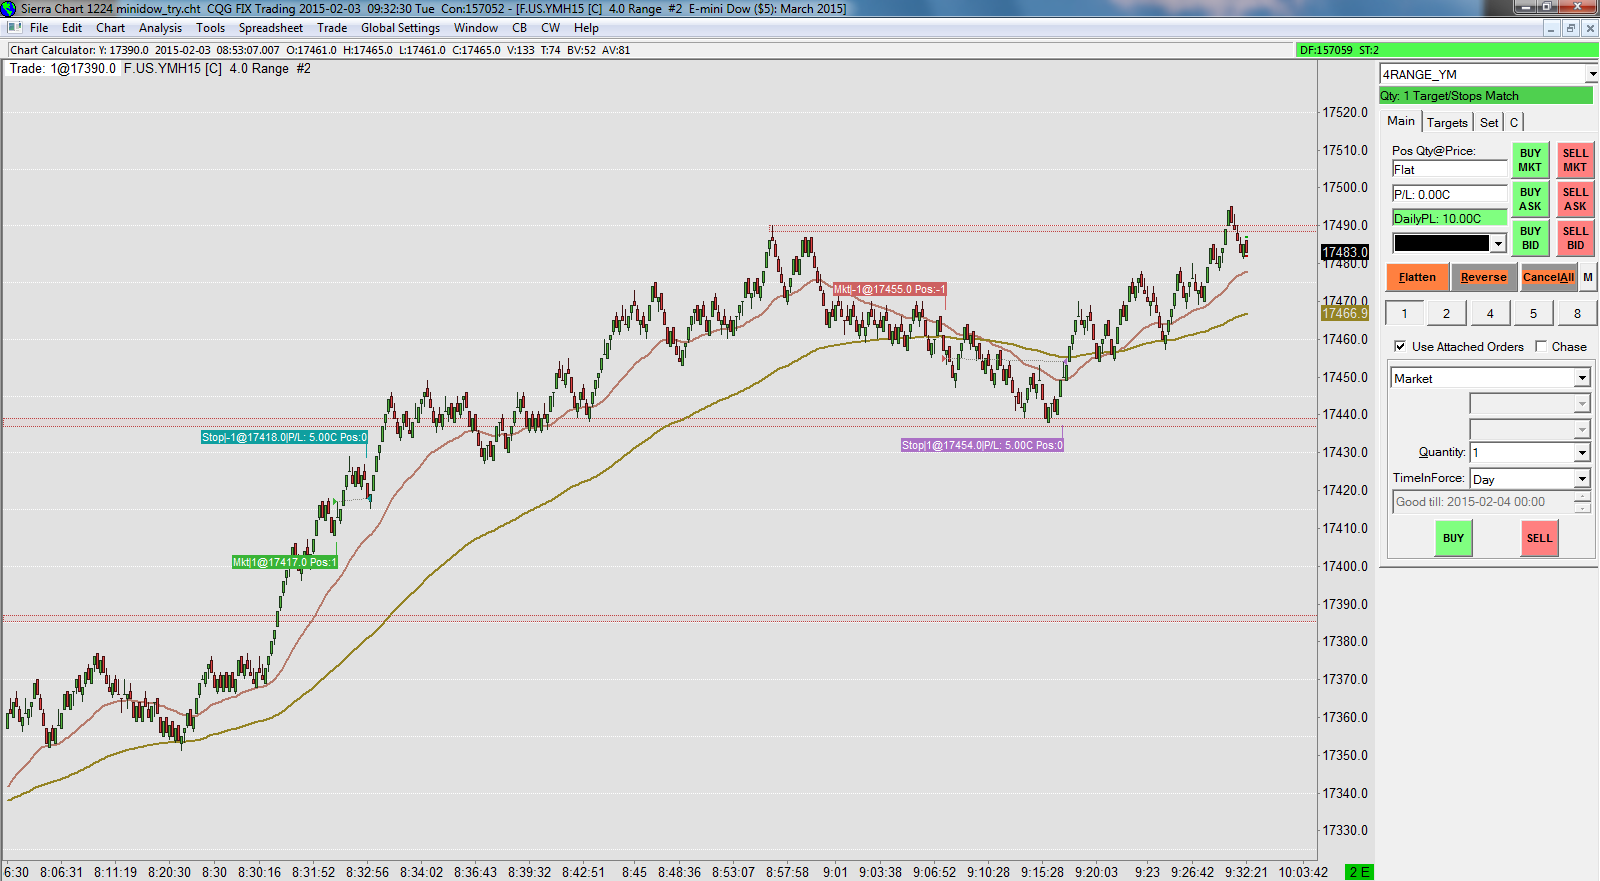
Task: Switch to the Targets tab
Action: (x=1447, y=123)
